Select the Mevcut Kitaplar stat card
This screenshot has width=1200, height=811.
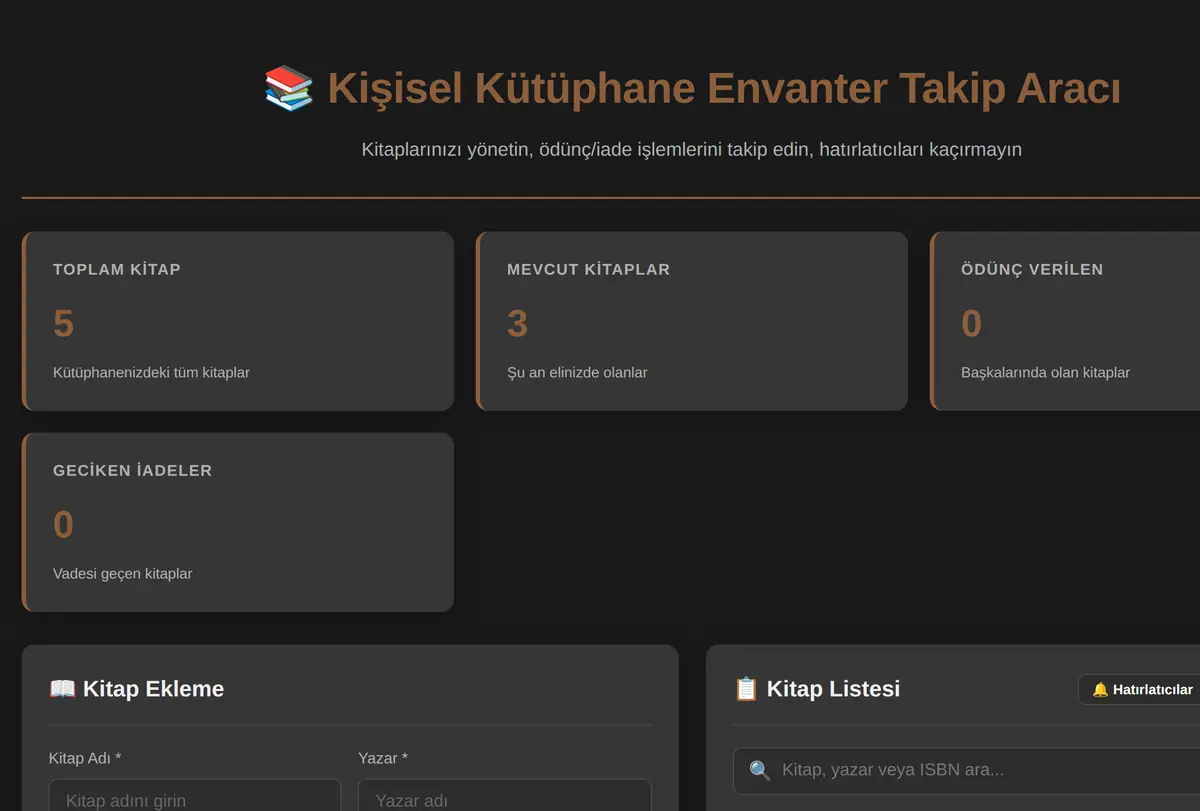tap(692, 321)
